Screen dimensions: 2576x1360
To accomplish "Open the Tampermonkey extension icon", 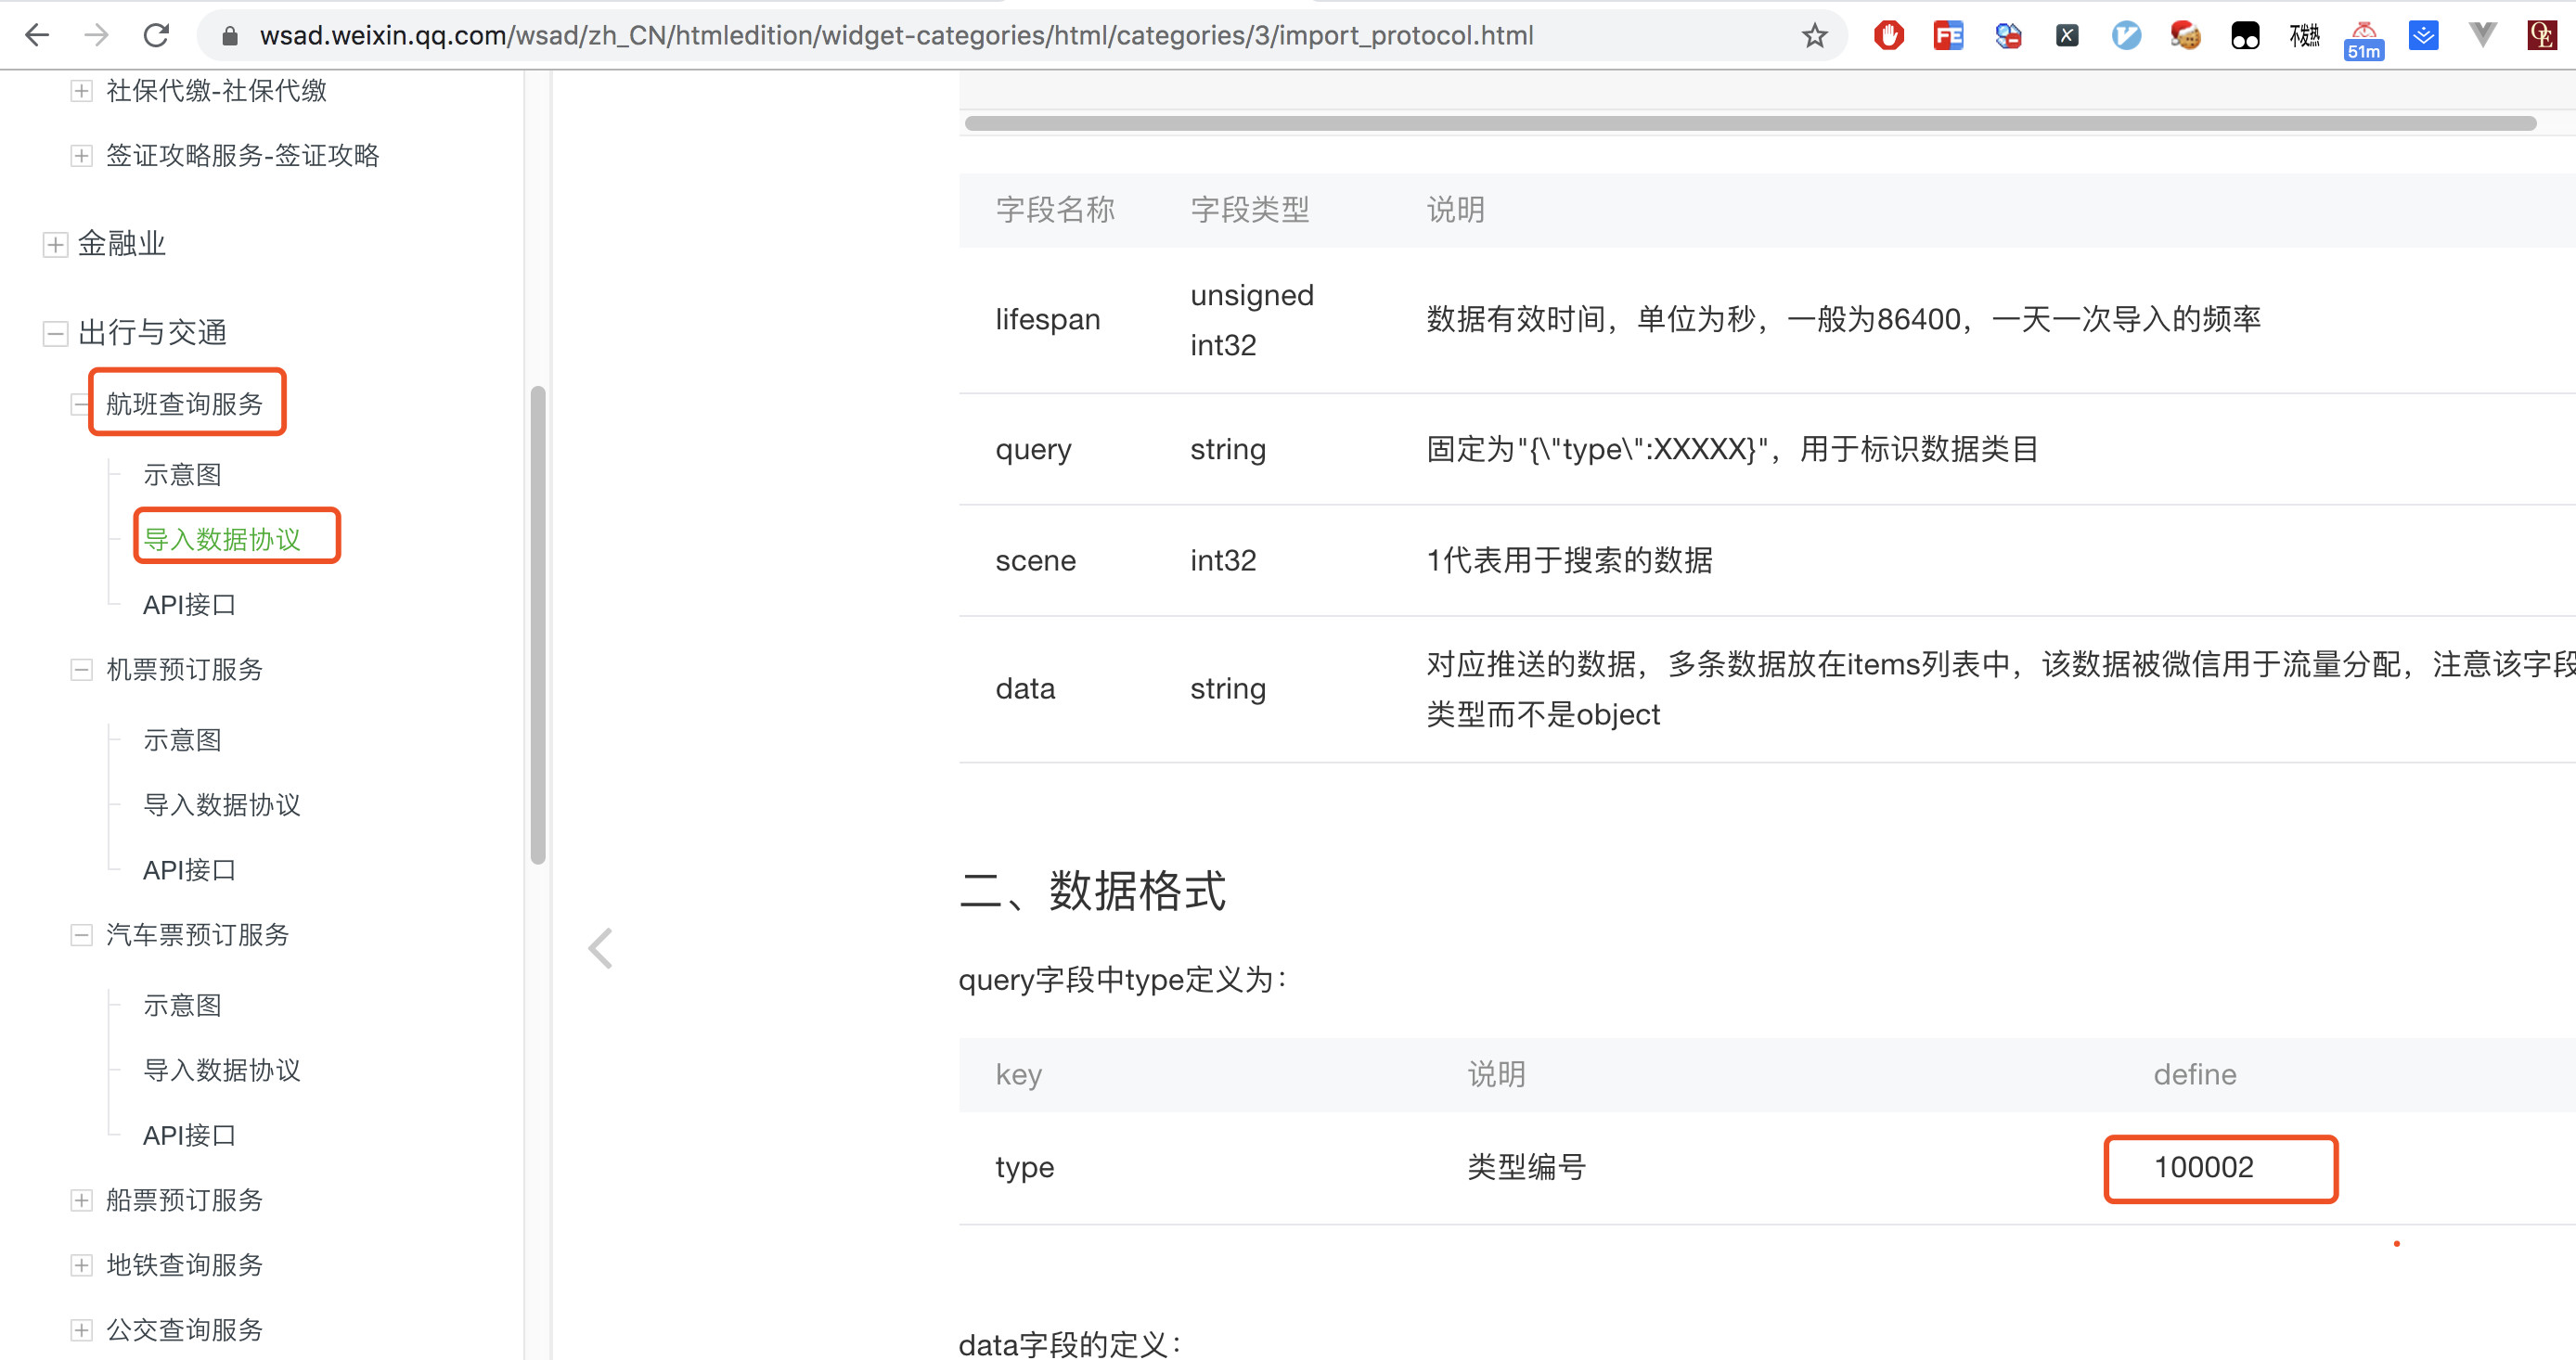I will [x=2244, y=36].
